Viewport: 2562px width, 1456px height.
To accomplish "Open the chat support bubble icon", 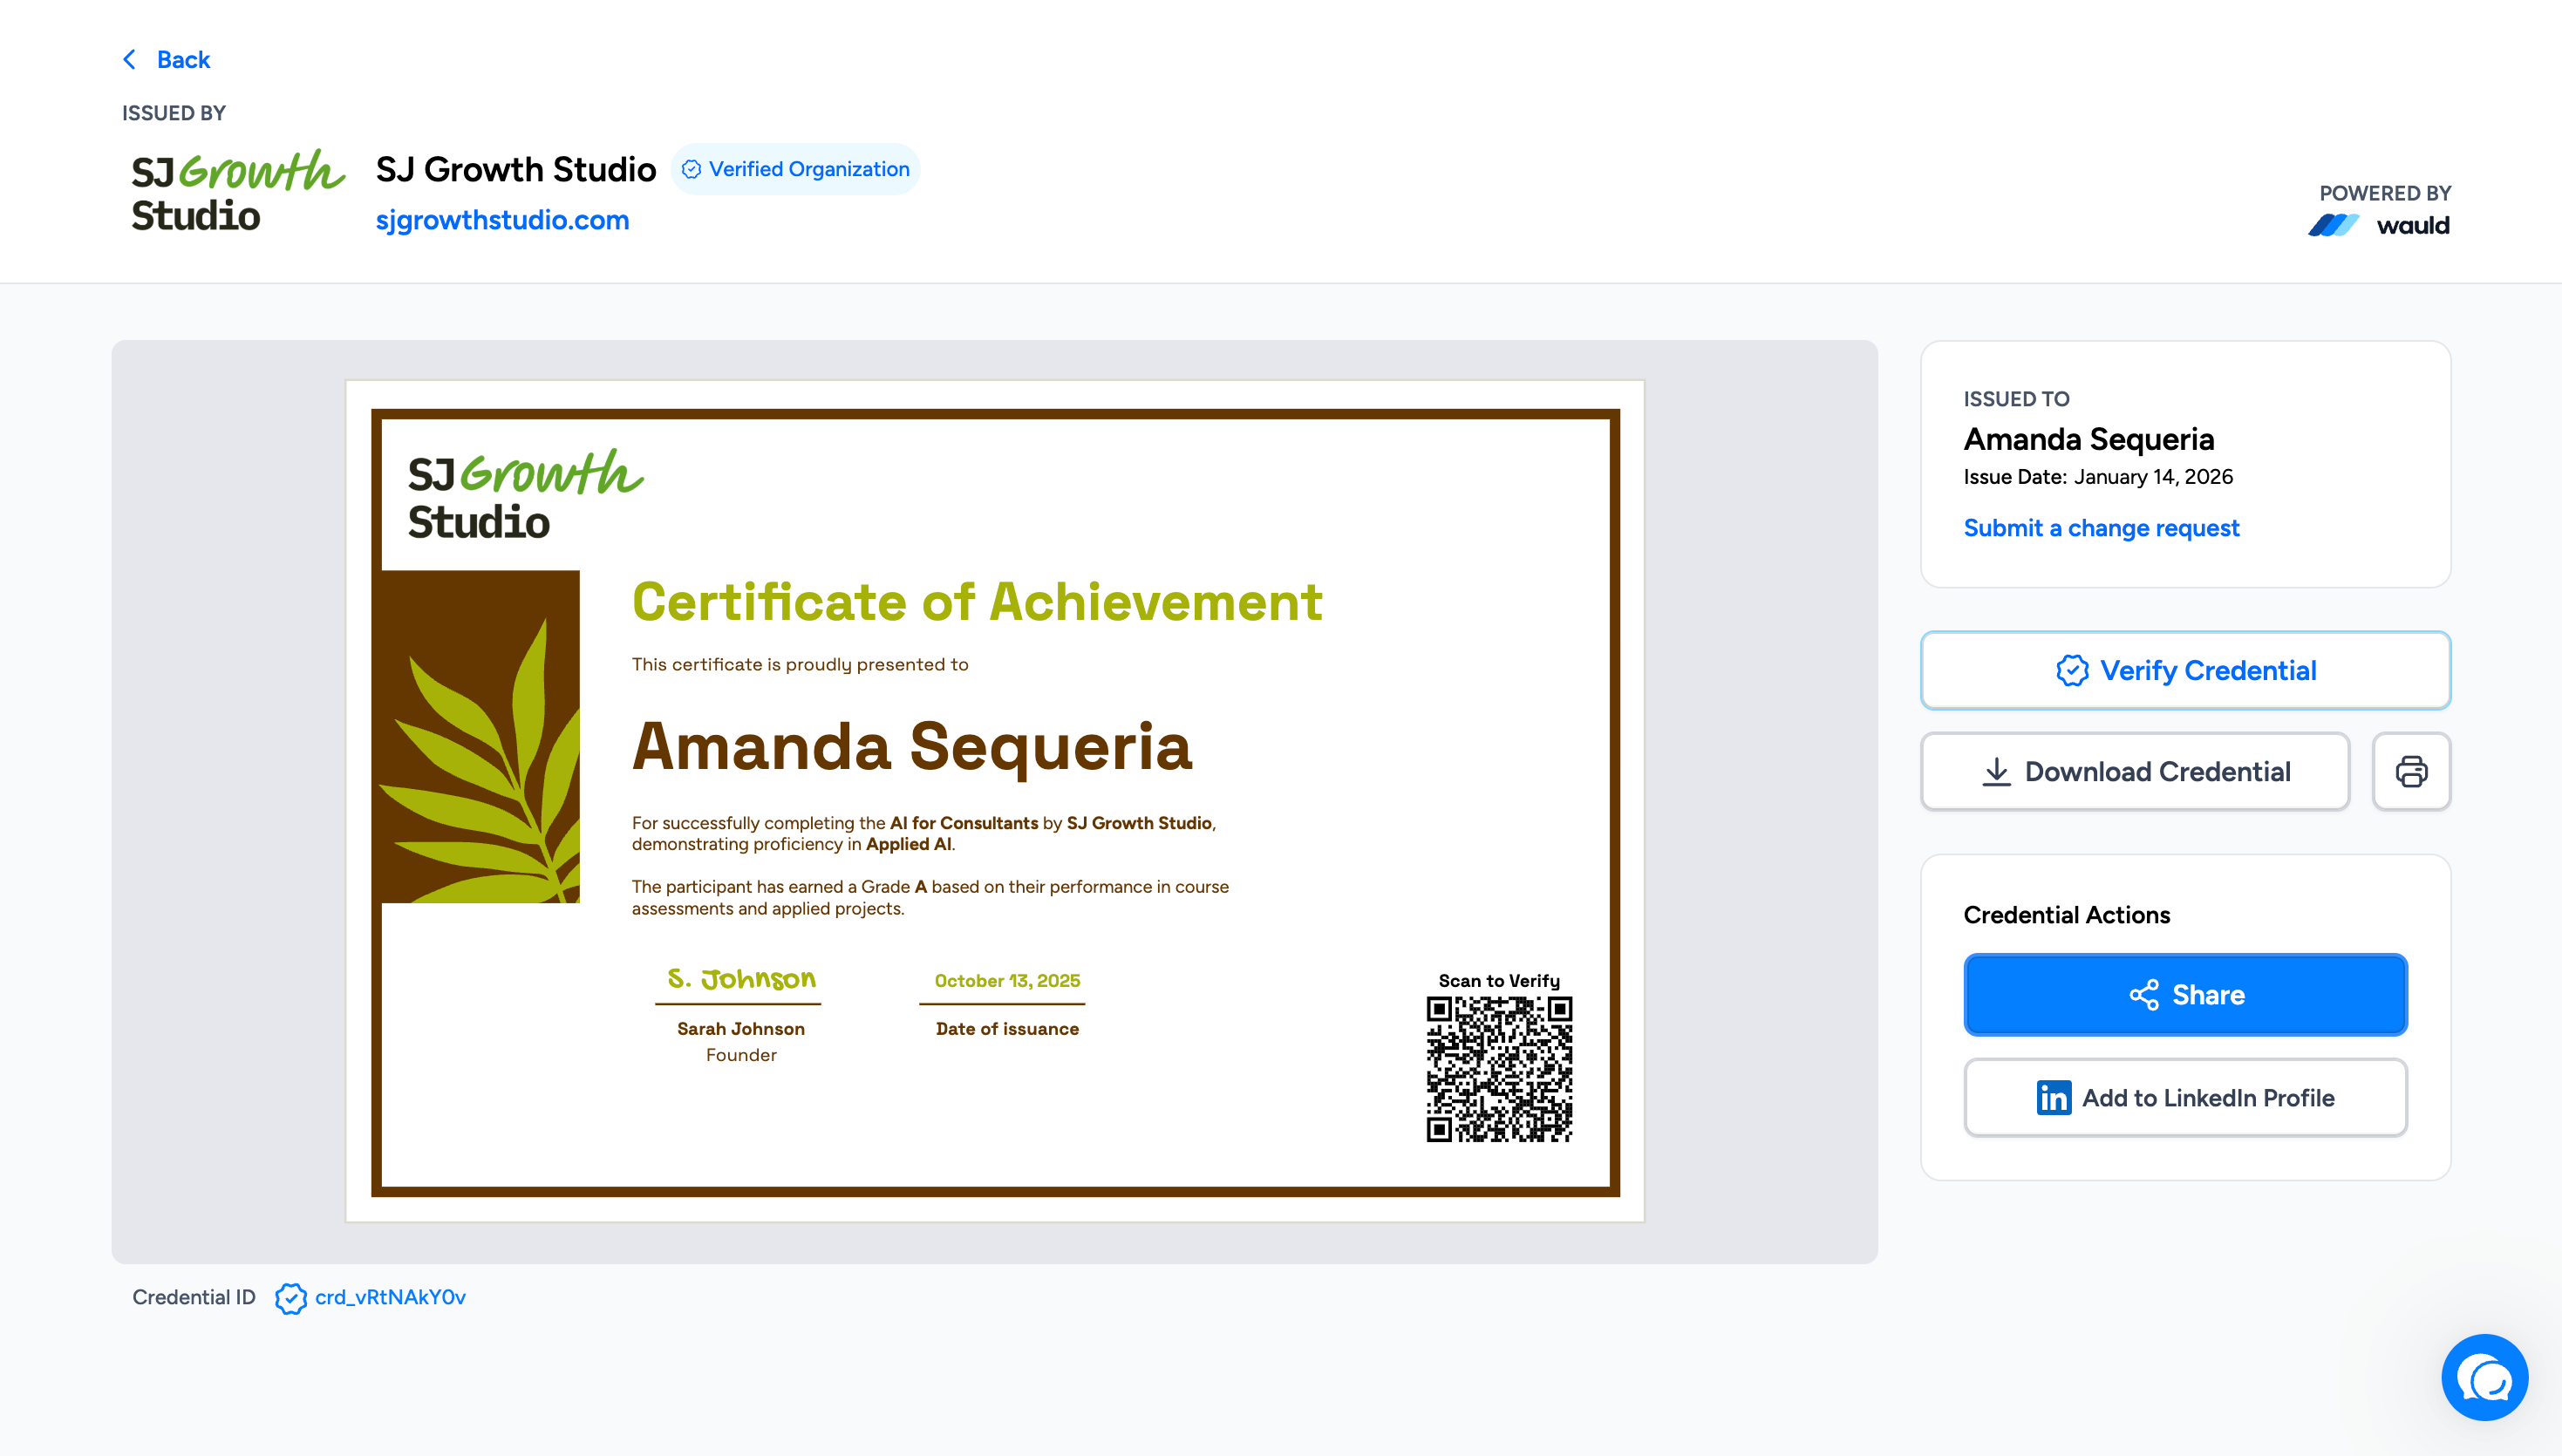I will [2484, 1377].
